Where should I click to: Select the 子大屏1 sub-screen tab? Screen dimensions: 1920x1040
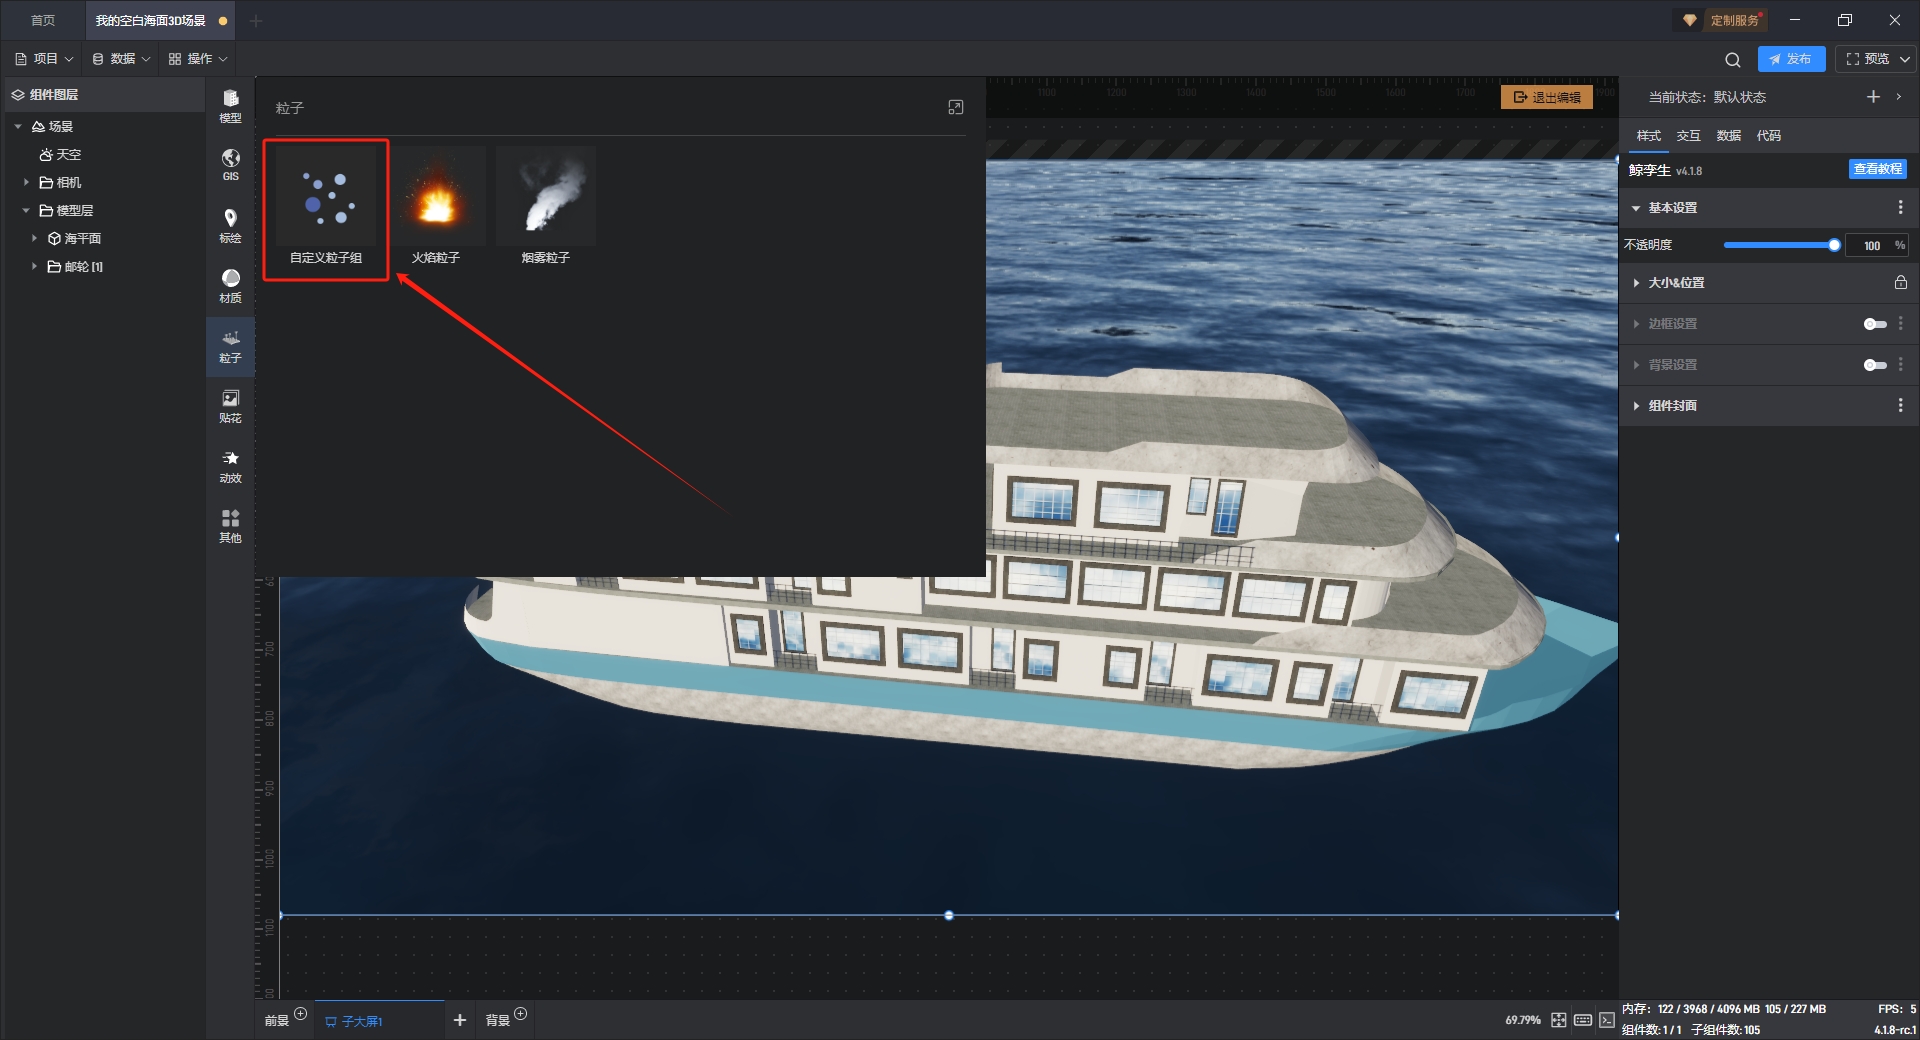pyautogui.click(x=380, y=1020)
